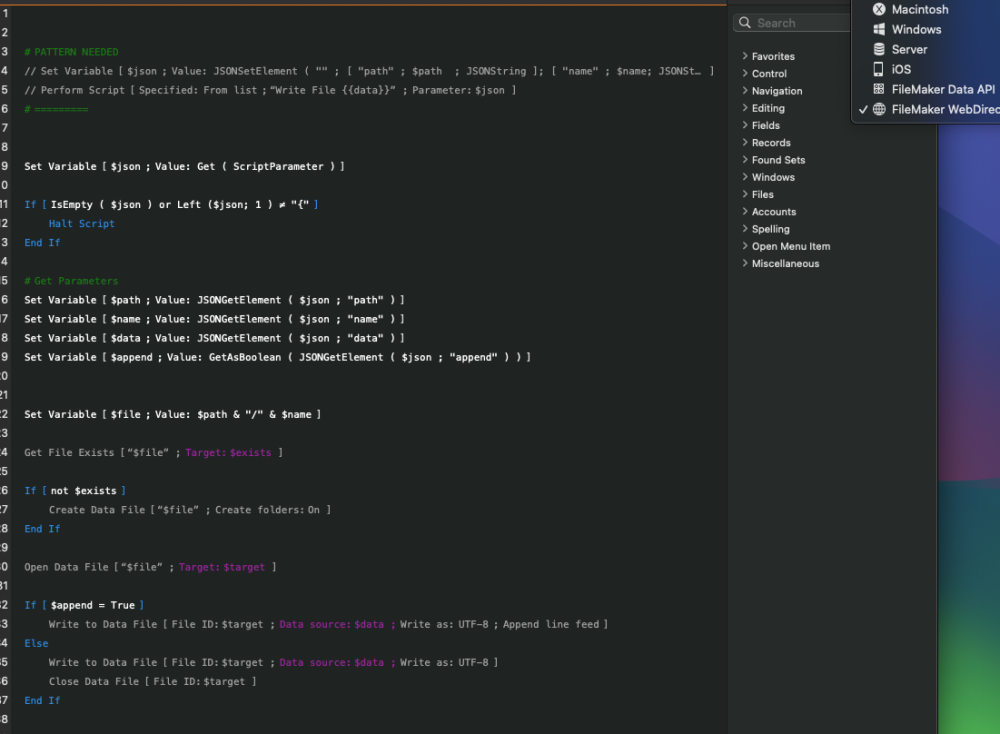
Task: Click the iOS phone icon
Action: coord(879,69)
